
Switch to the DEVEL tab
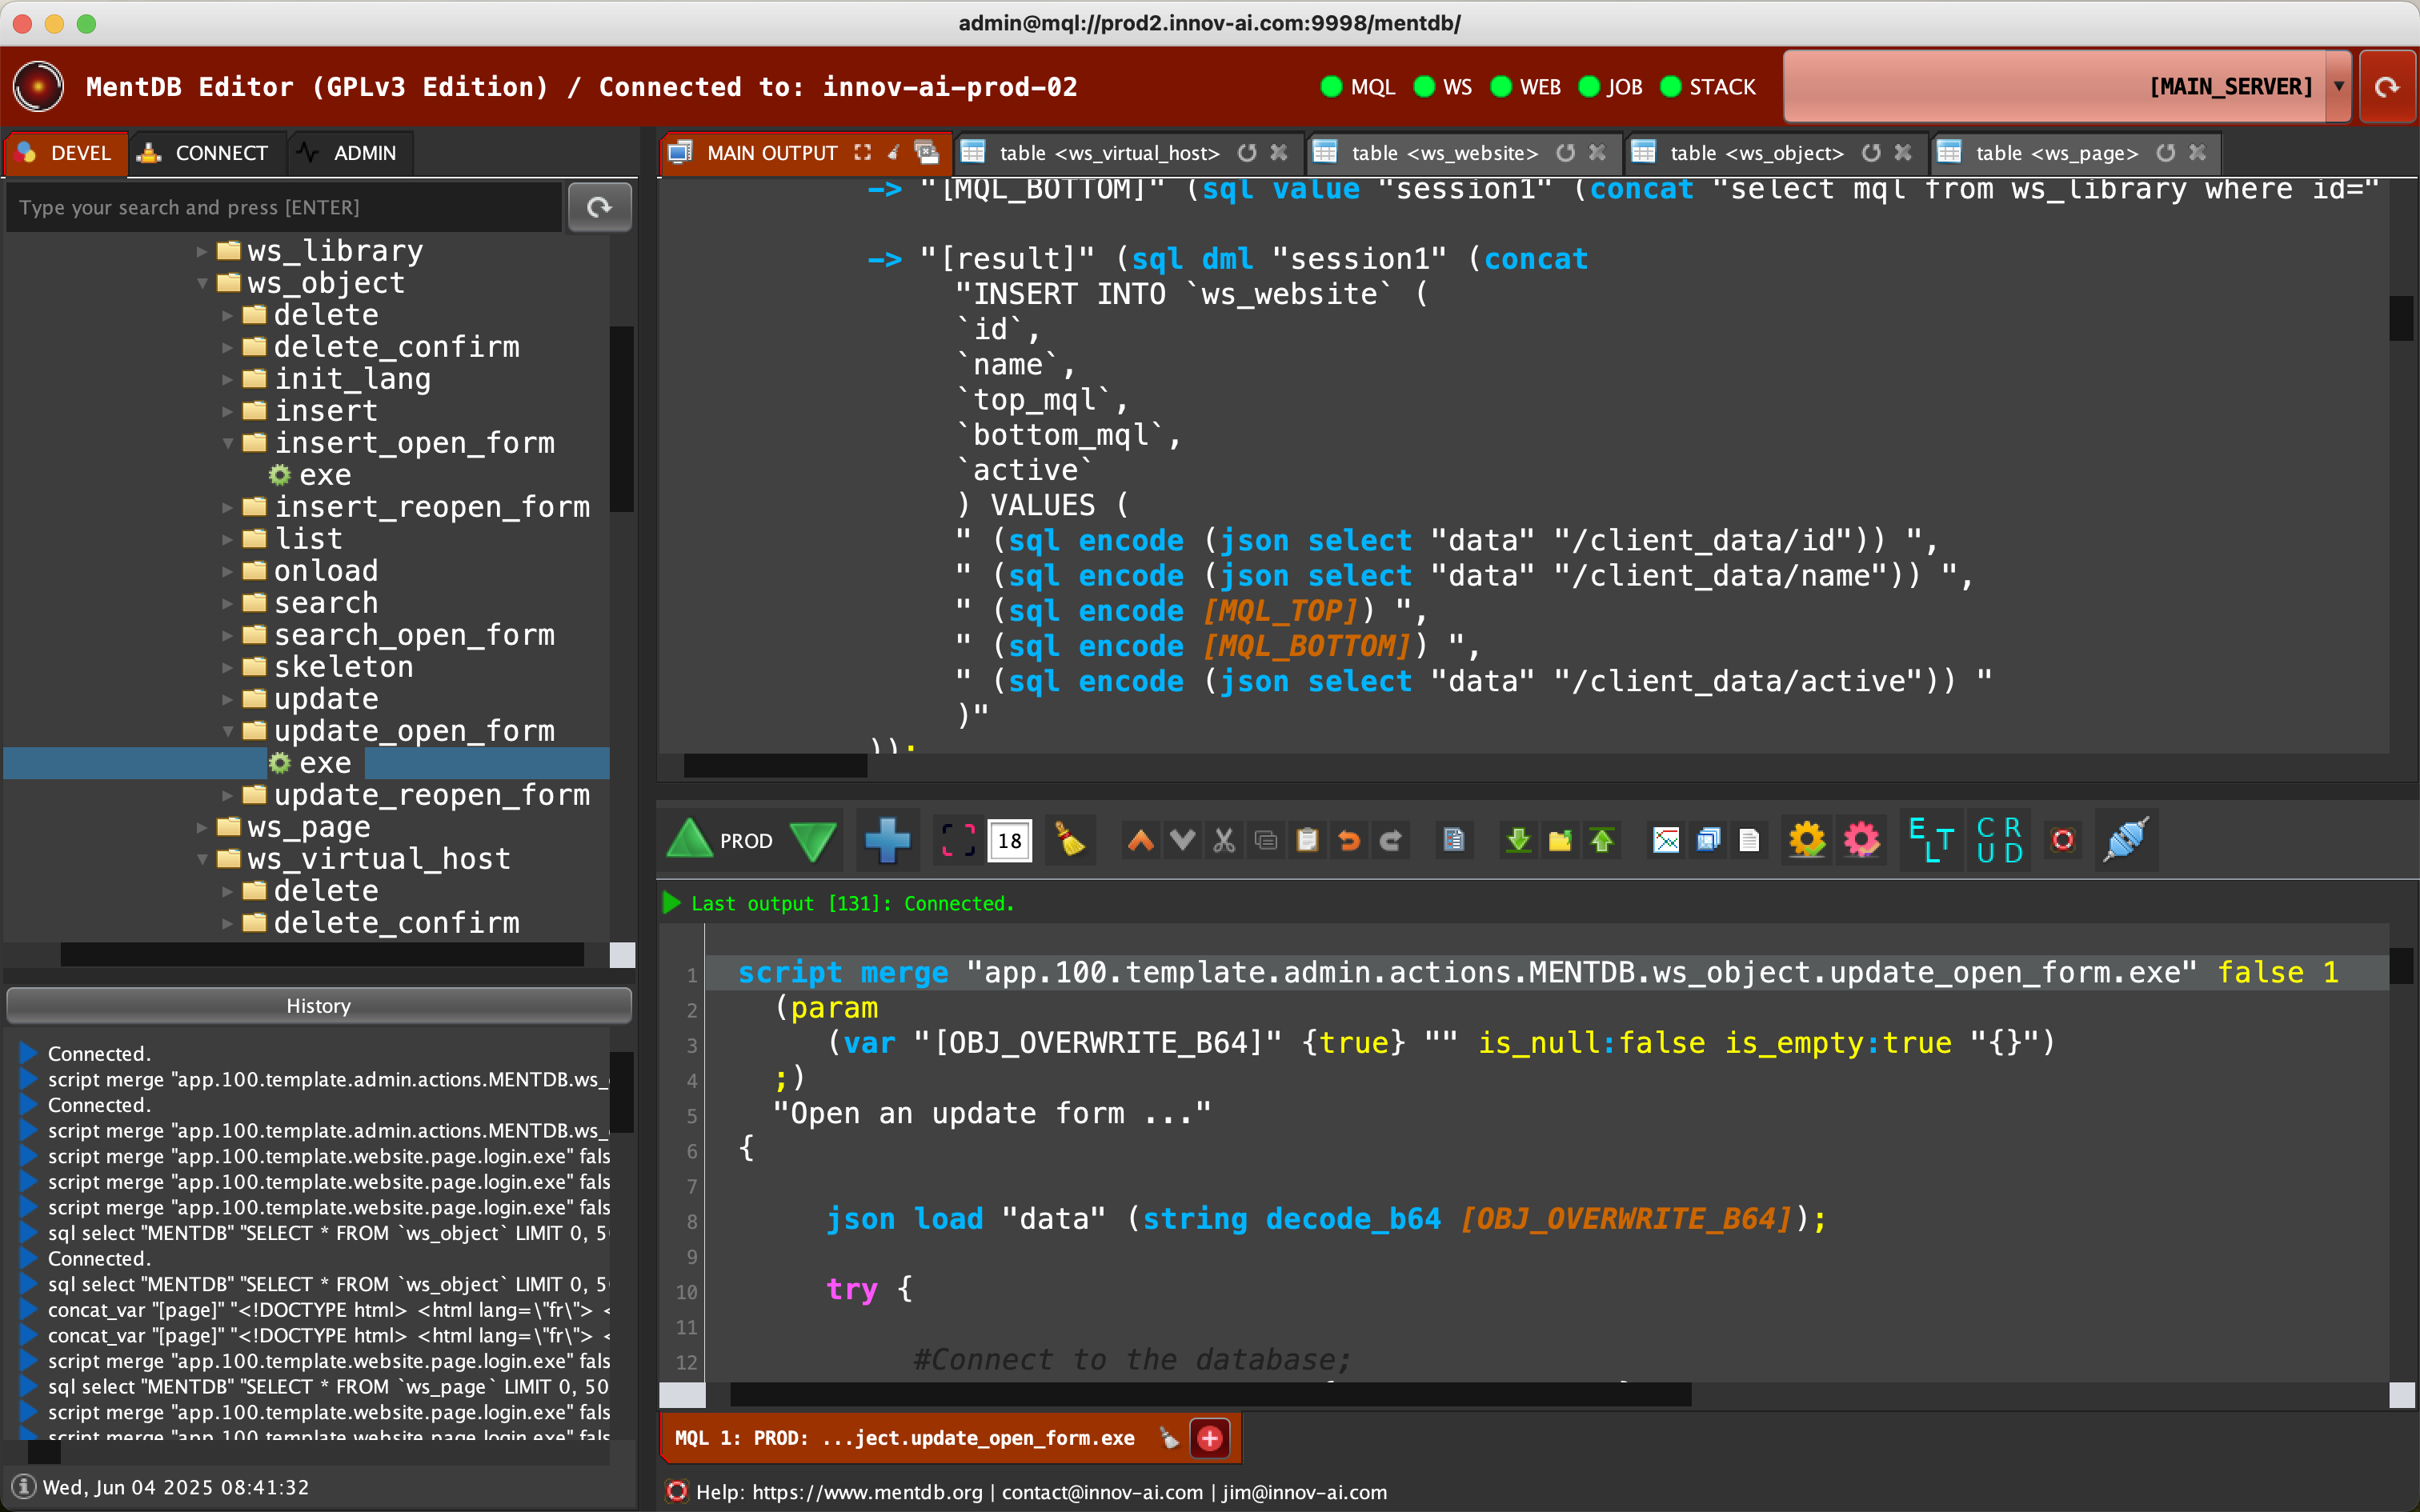pyautogui.click(x=66, y=153)
